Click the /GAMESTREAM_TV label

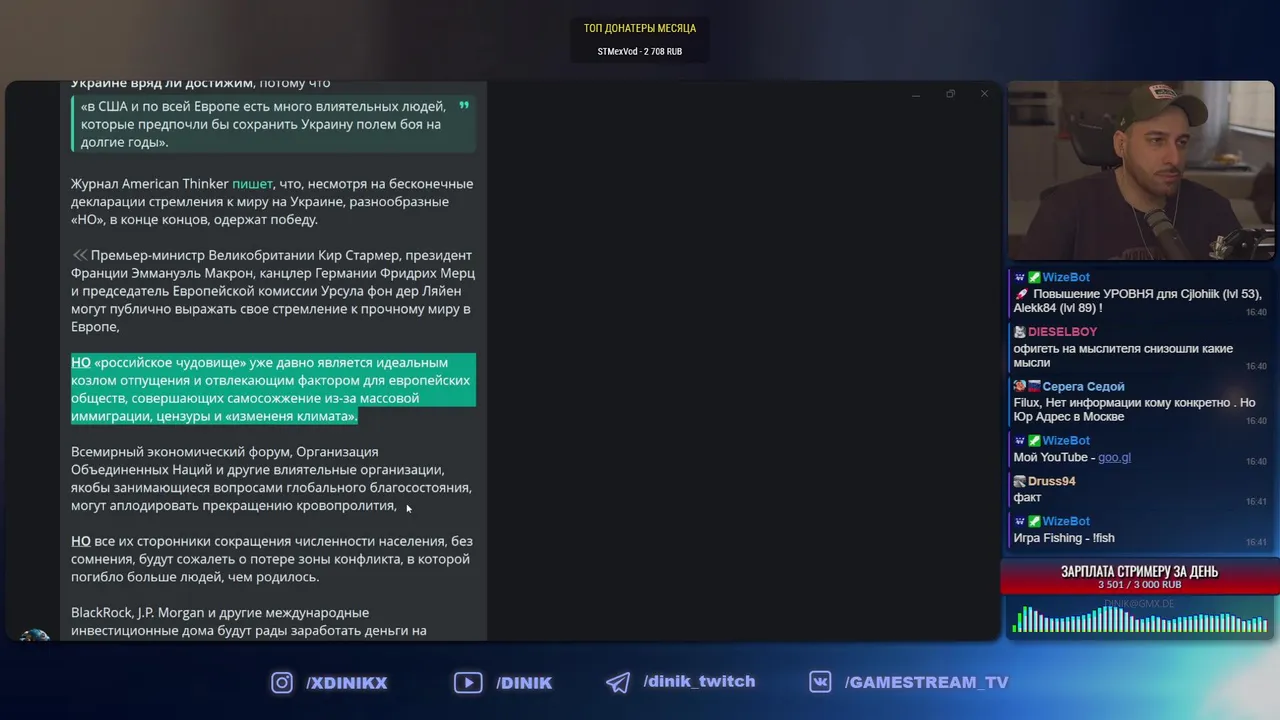point(926,682)
